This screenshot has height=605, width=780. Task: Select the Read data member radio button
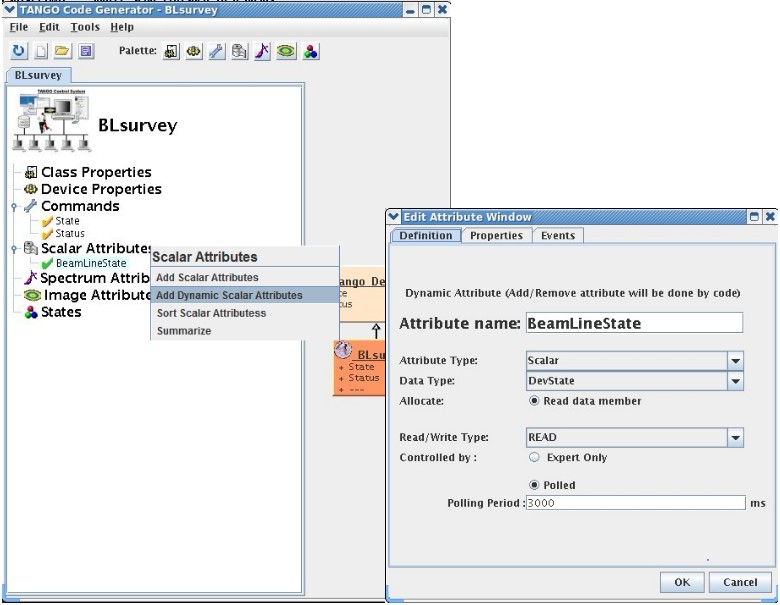tap(533, 401)
